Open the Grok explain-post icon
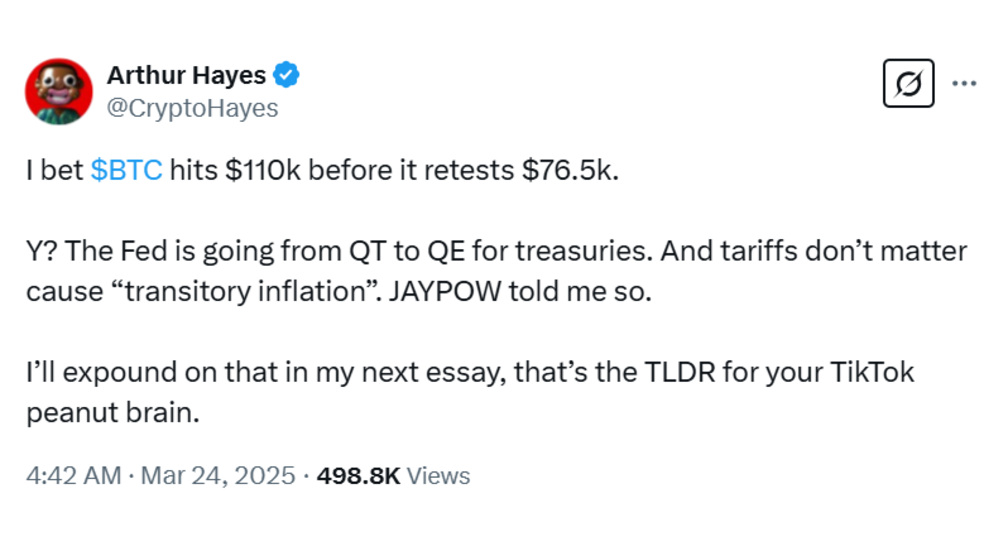The width and height of the screenshot is (984, 554). 908,83
